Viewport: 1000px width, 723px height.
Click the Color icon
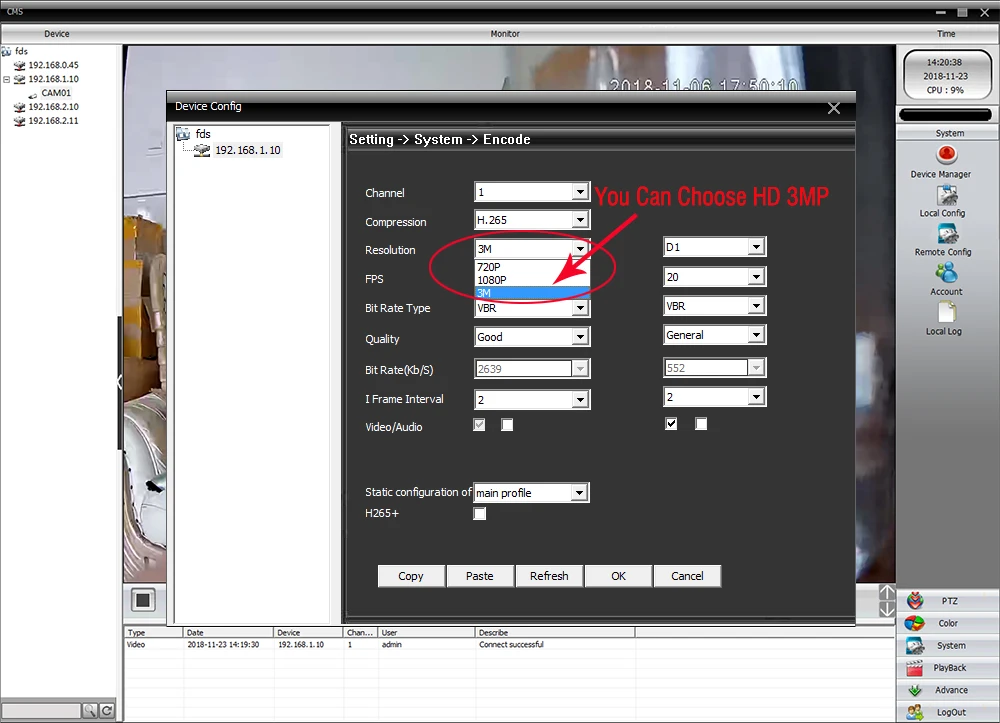click(915, 623)
